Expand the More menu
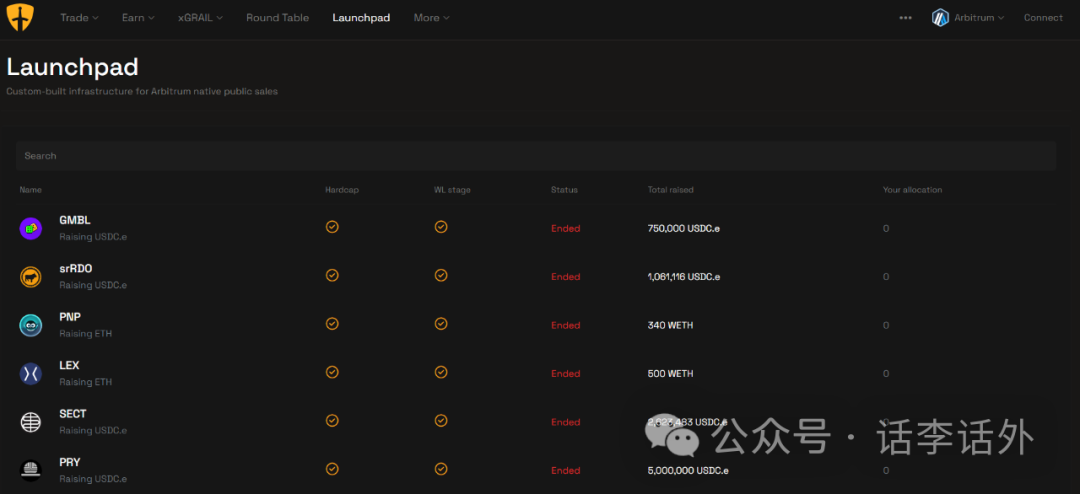The image size is (1080, 494). [x=431, y=18]
